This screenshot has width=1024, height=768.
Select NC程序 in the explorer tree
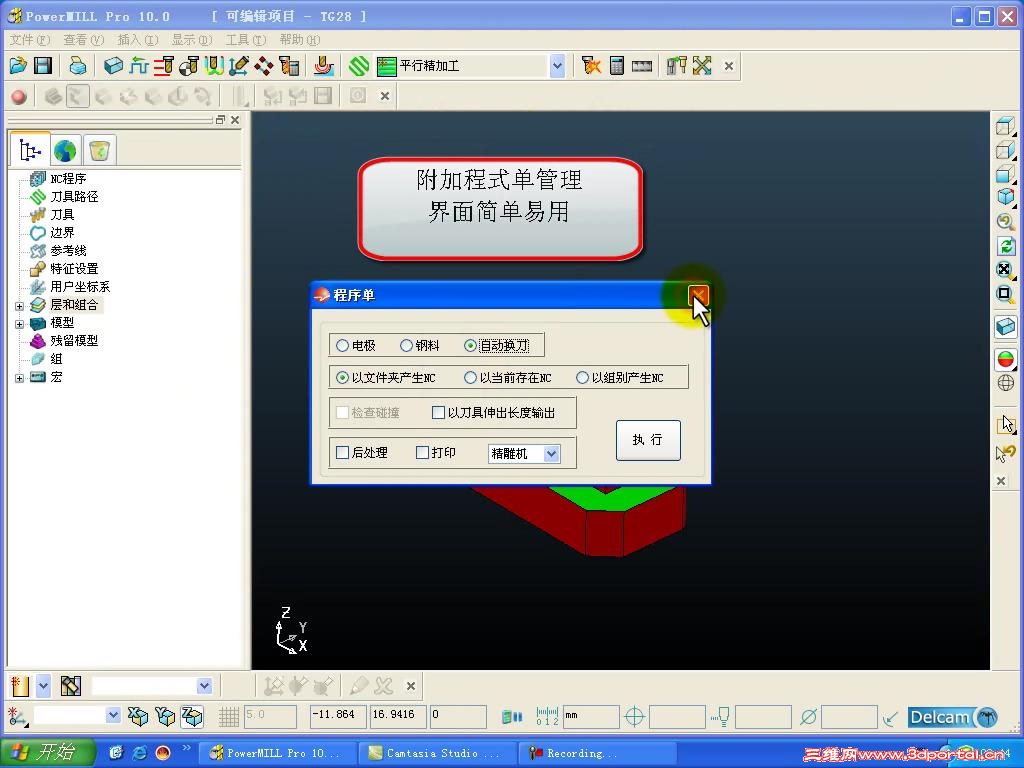[68, 178]
